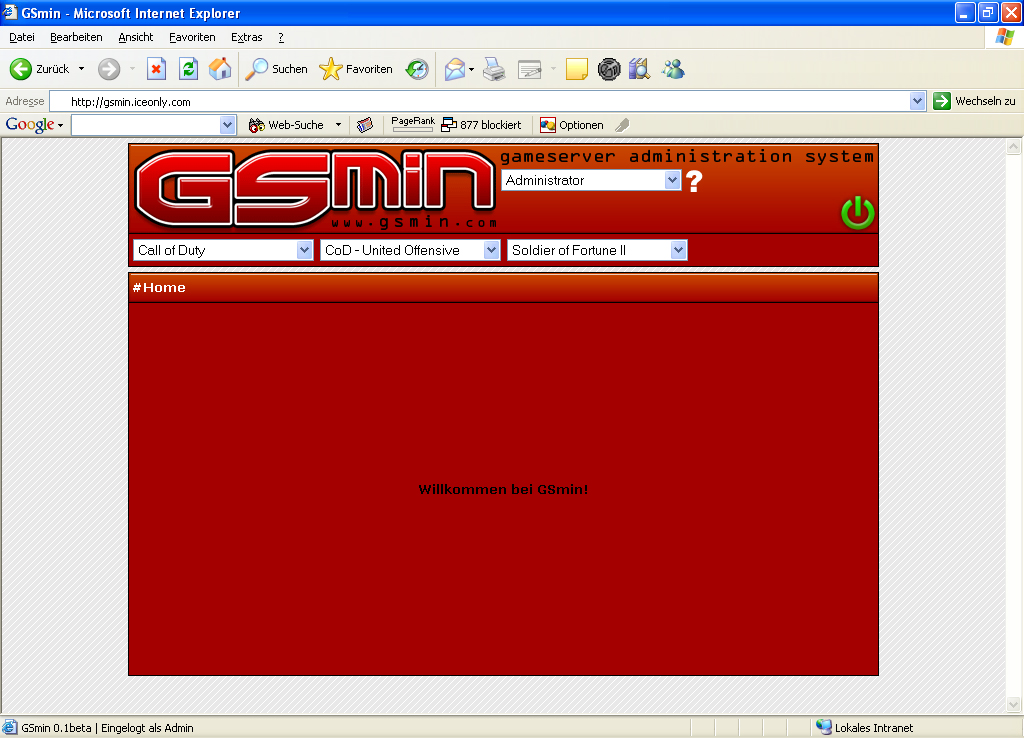Image resolution: width=1024 pixels, height=738 pixels.
Task: Open the Favoriten star panel
Action: click(x=356, y=69)
